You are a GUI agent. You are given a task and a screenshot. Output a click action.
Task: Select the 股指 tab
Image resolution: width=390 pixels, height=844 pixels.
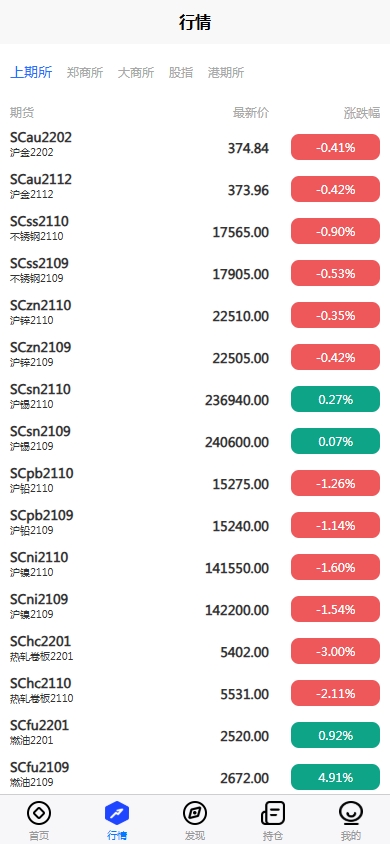(x=181, y=73)
